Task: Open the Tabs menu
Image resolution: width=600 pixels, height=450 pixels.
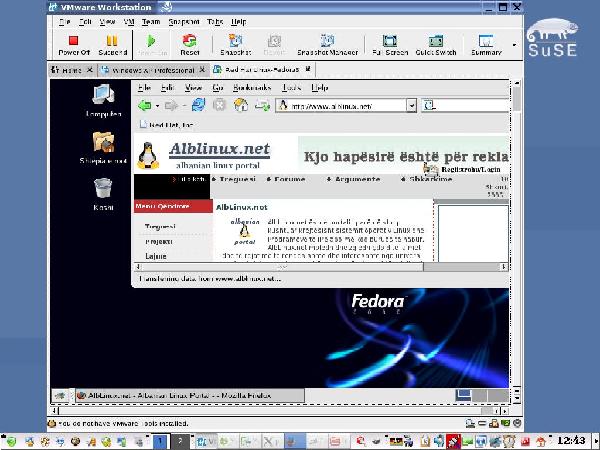Action: 215,22
